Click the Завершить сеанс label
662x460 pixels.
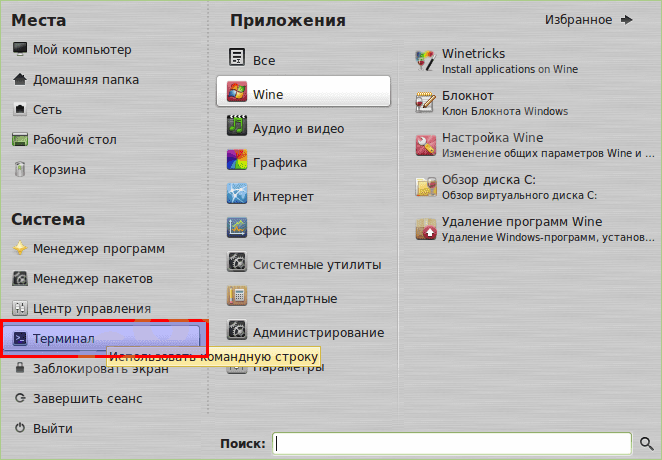click(x=88, y=398)
